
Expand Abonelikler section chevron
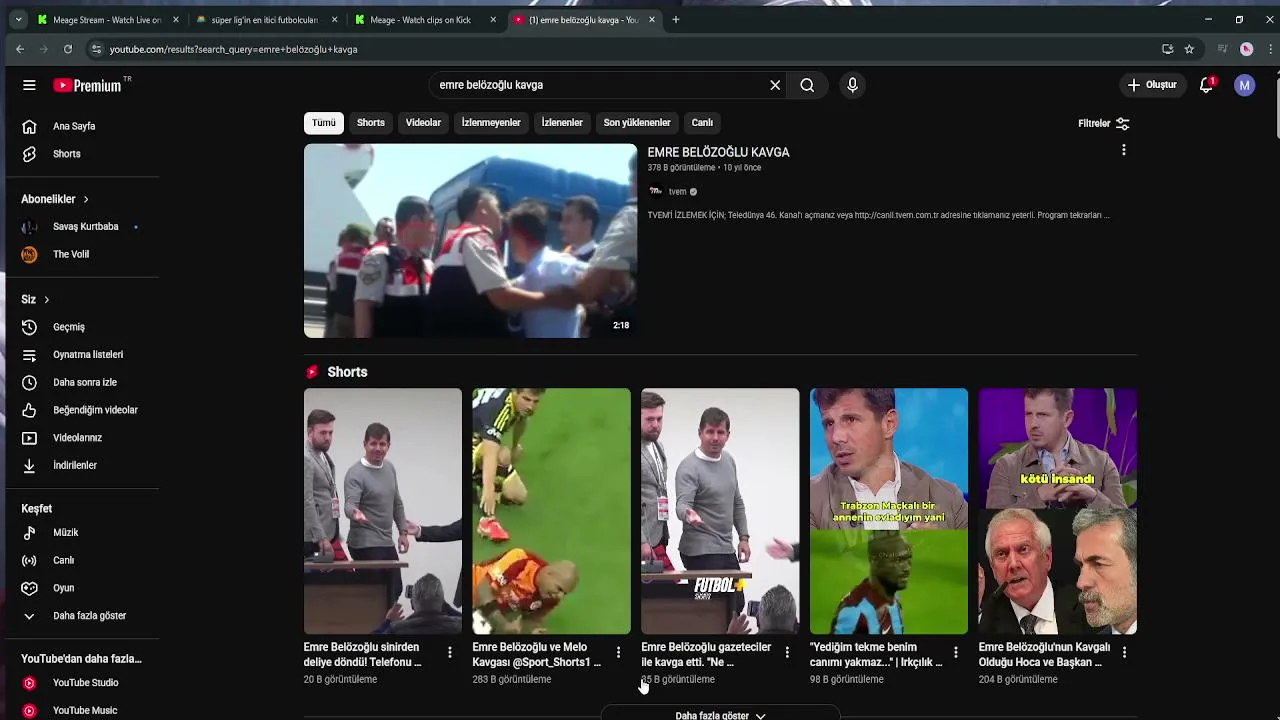pyautogui.click(x=86, y=199)
